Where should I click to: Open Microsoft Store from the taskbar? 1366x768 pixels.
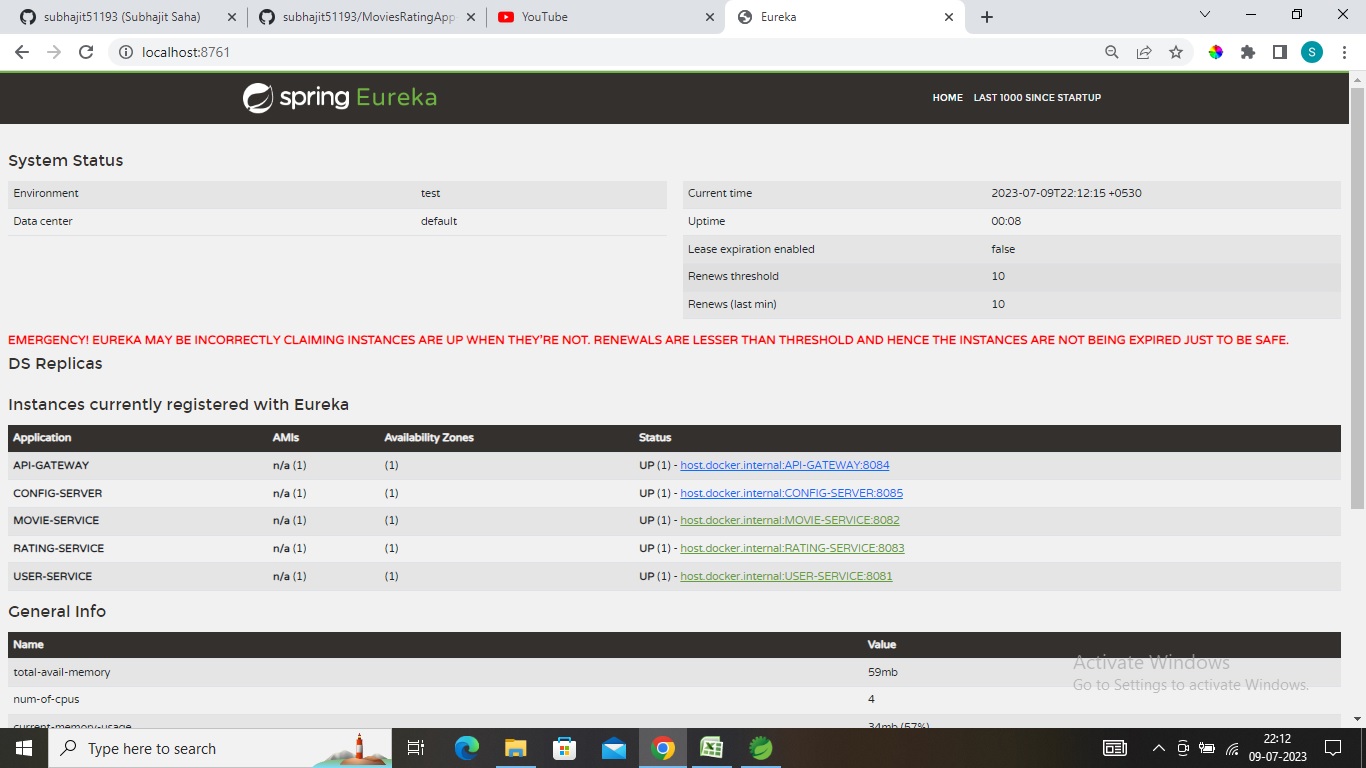[565, 748]
